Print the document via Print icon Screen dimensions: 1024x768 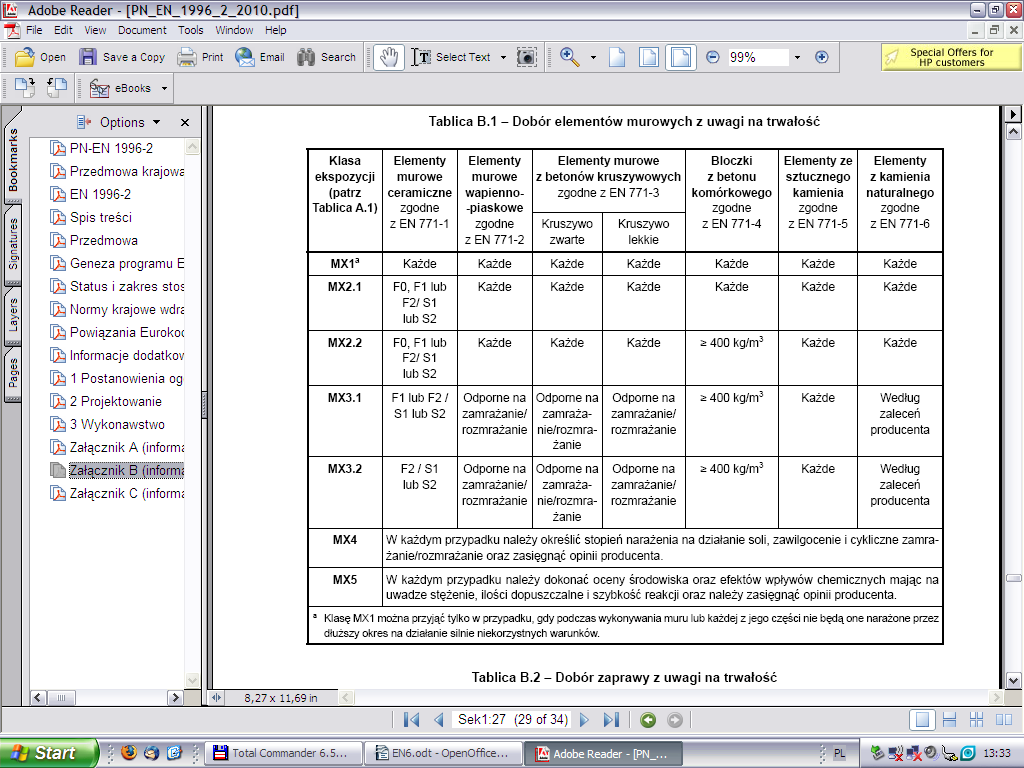point(200,57)
